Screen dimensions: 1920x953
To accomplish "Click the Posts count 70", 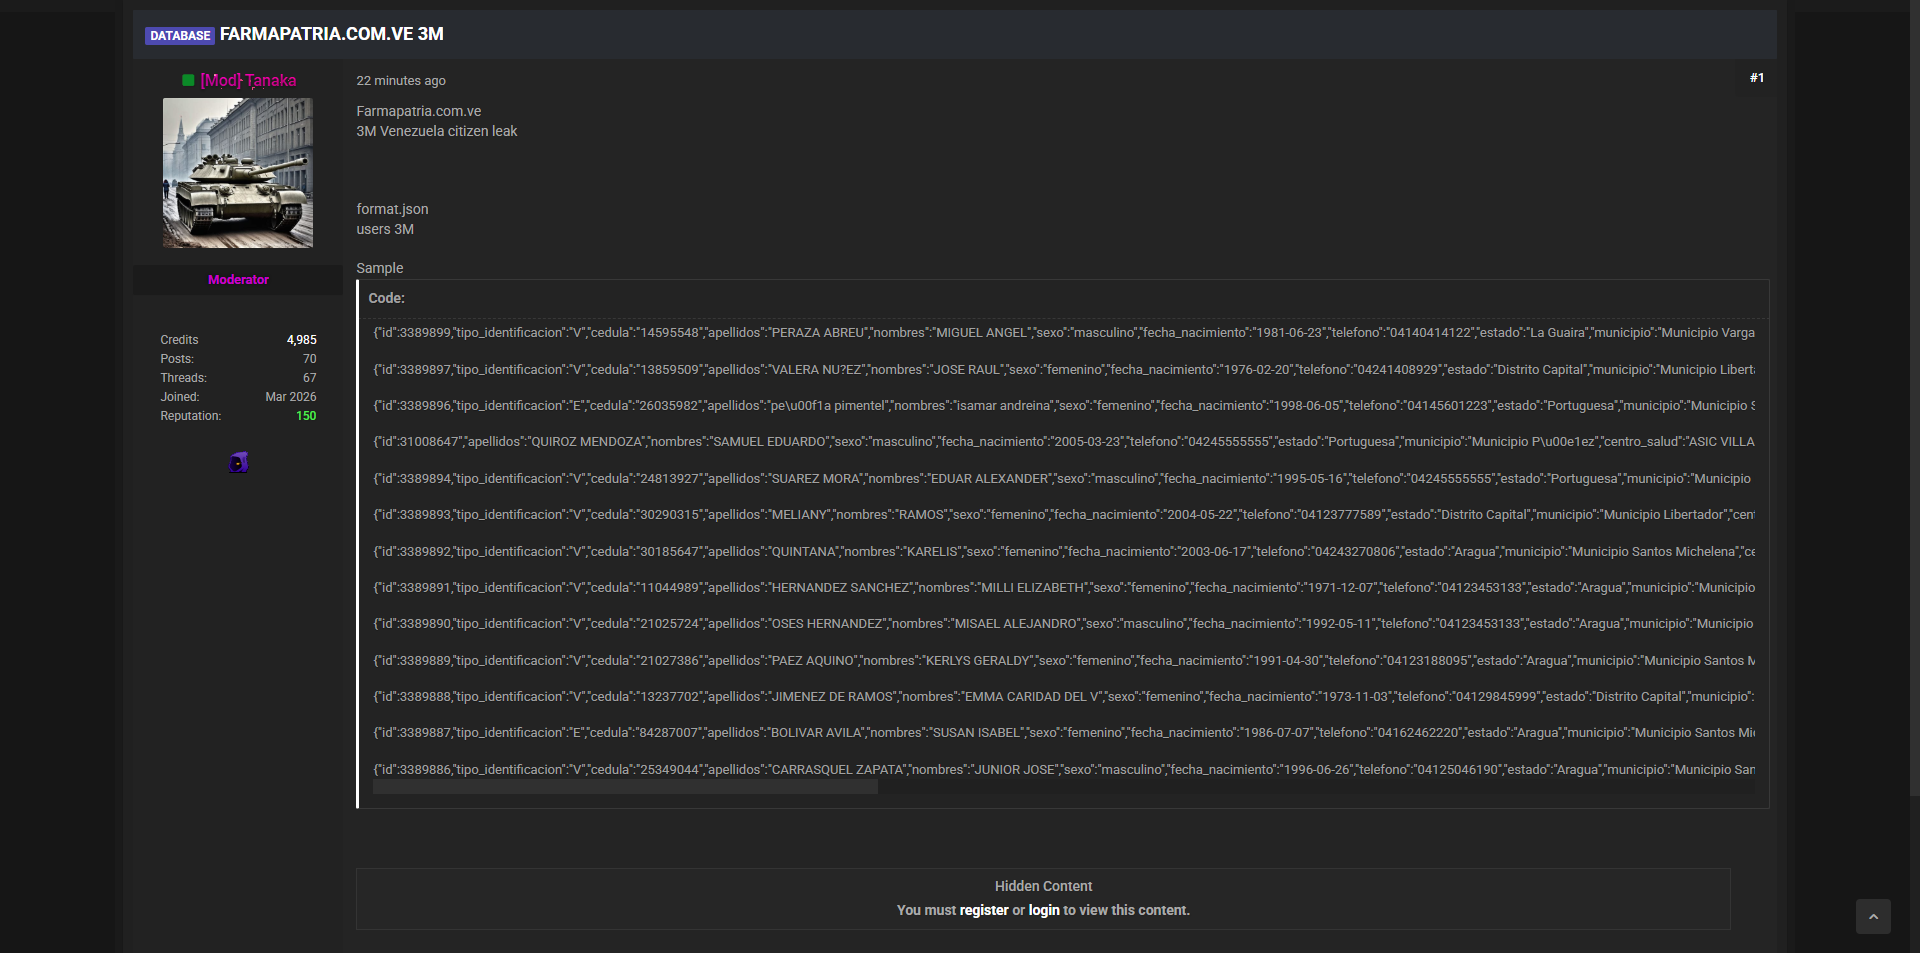I will 309,359.
